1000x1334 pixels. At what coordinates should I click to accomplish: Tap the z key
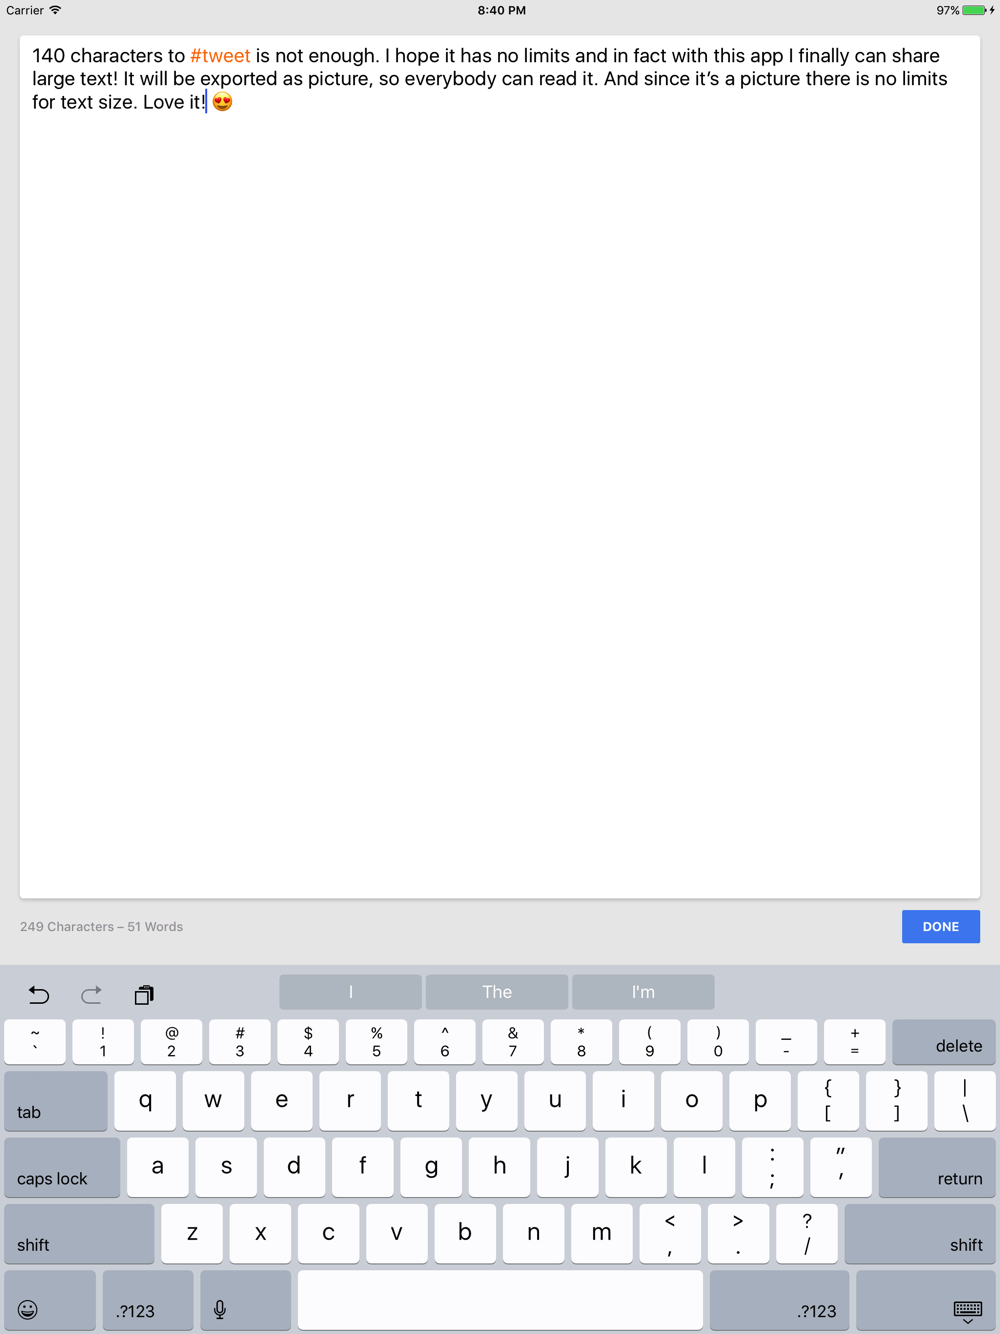[x=192, y=1234]
